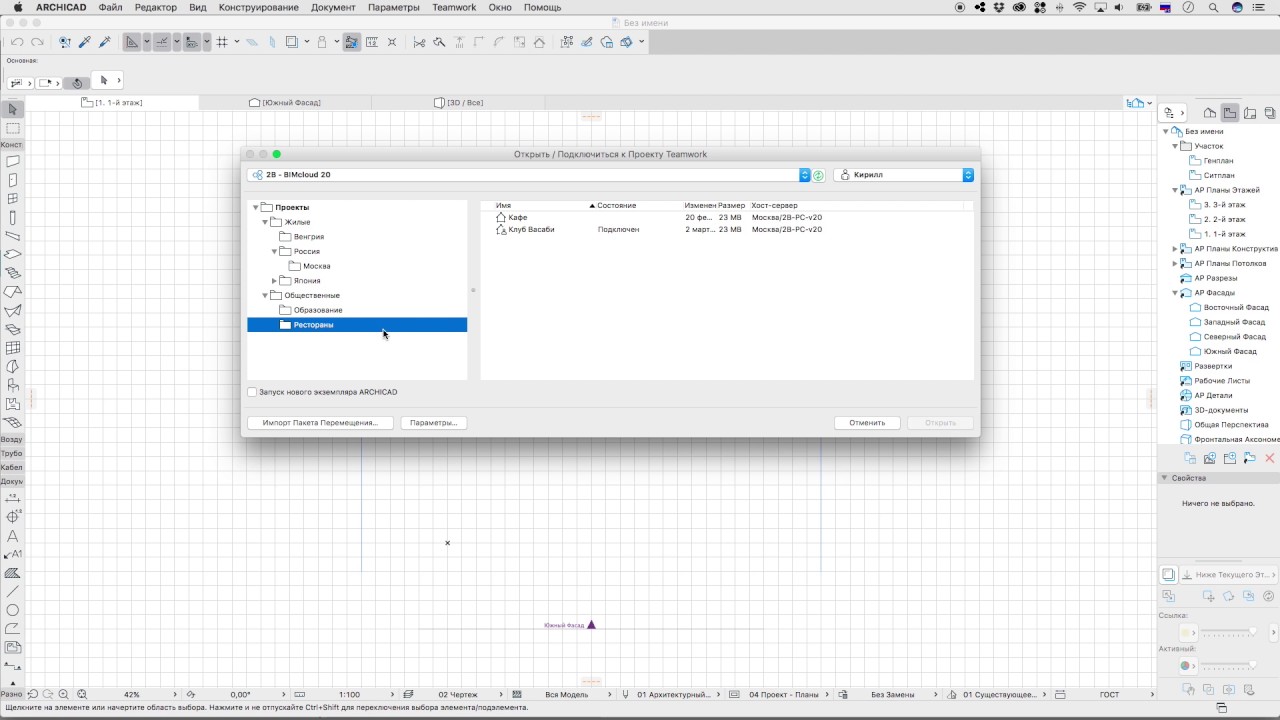Switch to the Южный Фасад tab
Image resolution: width=1280 pixels, height=720 pixels.
285,102
